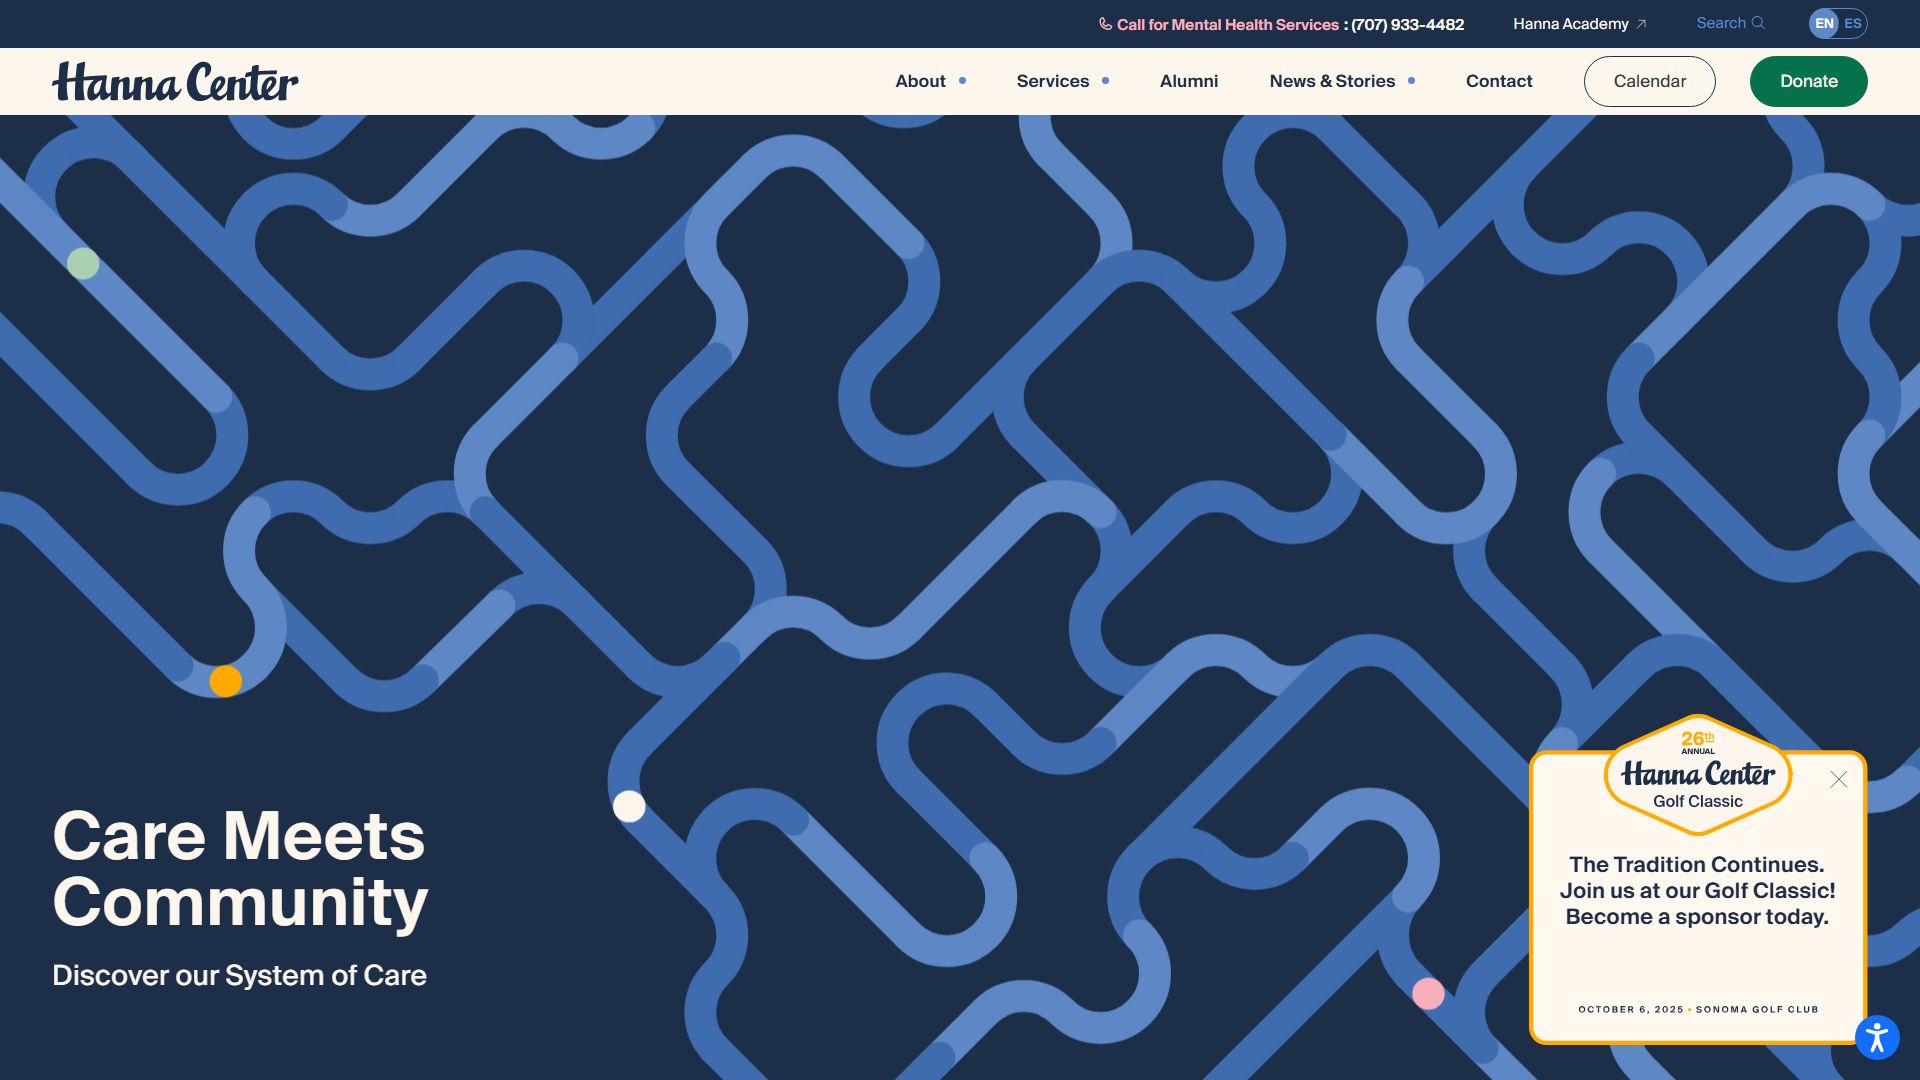Expand the Services menu dot
1920x1080 pixels.
[1105, 81]
